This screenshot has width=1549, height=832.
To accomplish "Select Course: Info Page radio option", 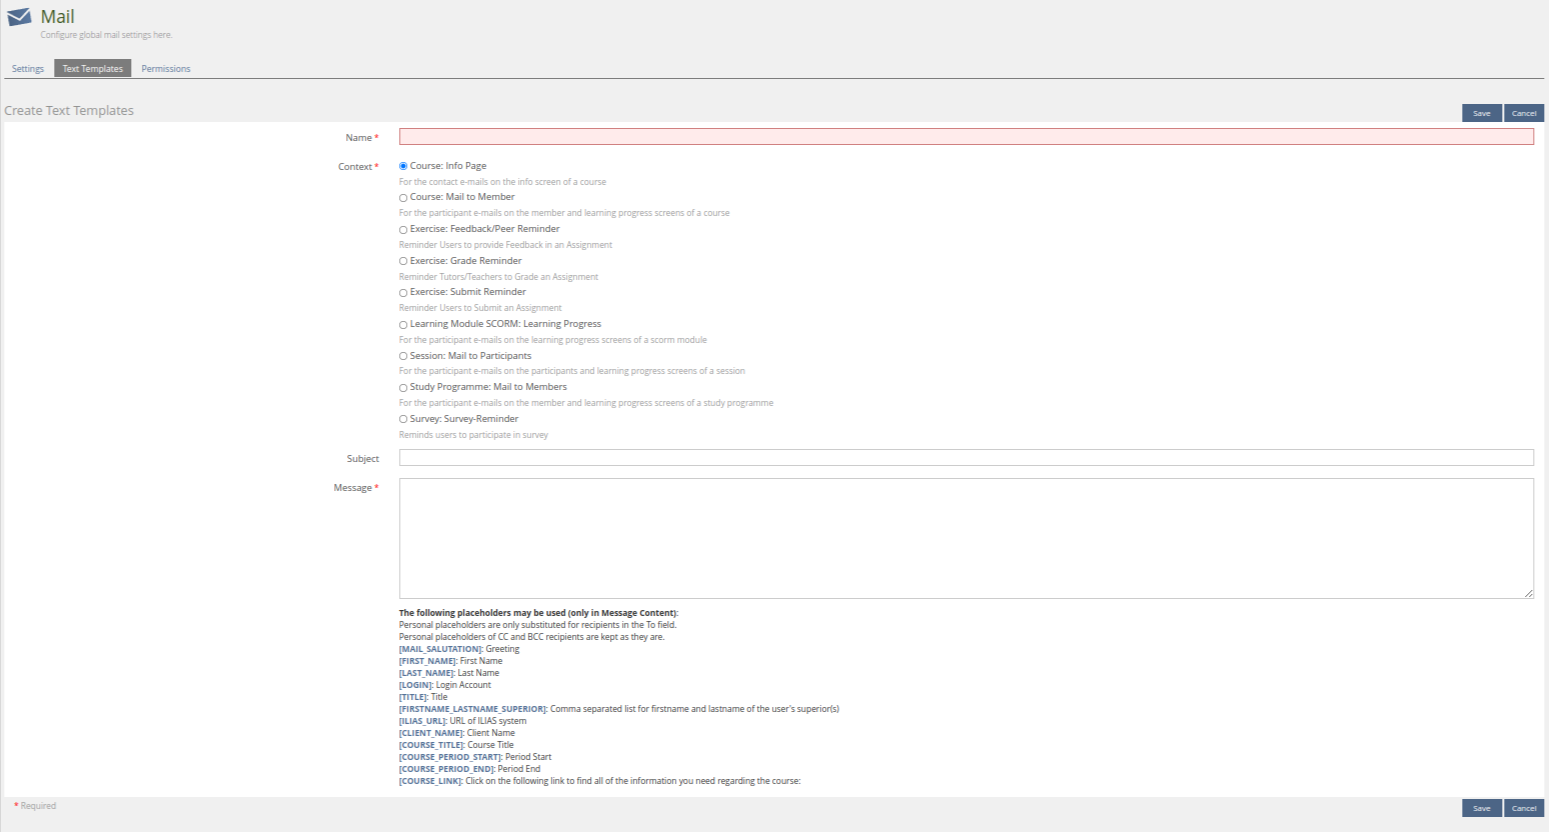I will (x=403, y=166).
